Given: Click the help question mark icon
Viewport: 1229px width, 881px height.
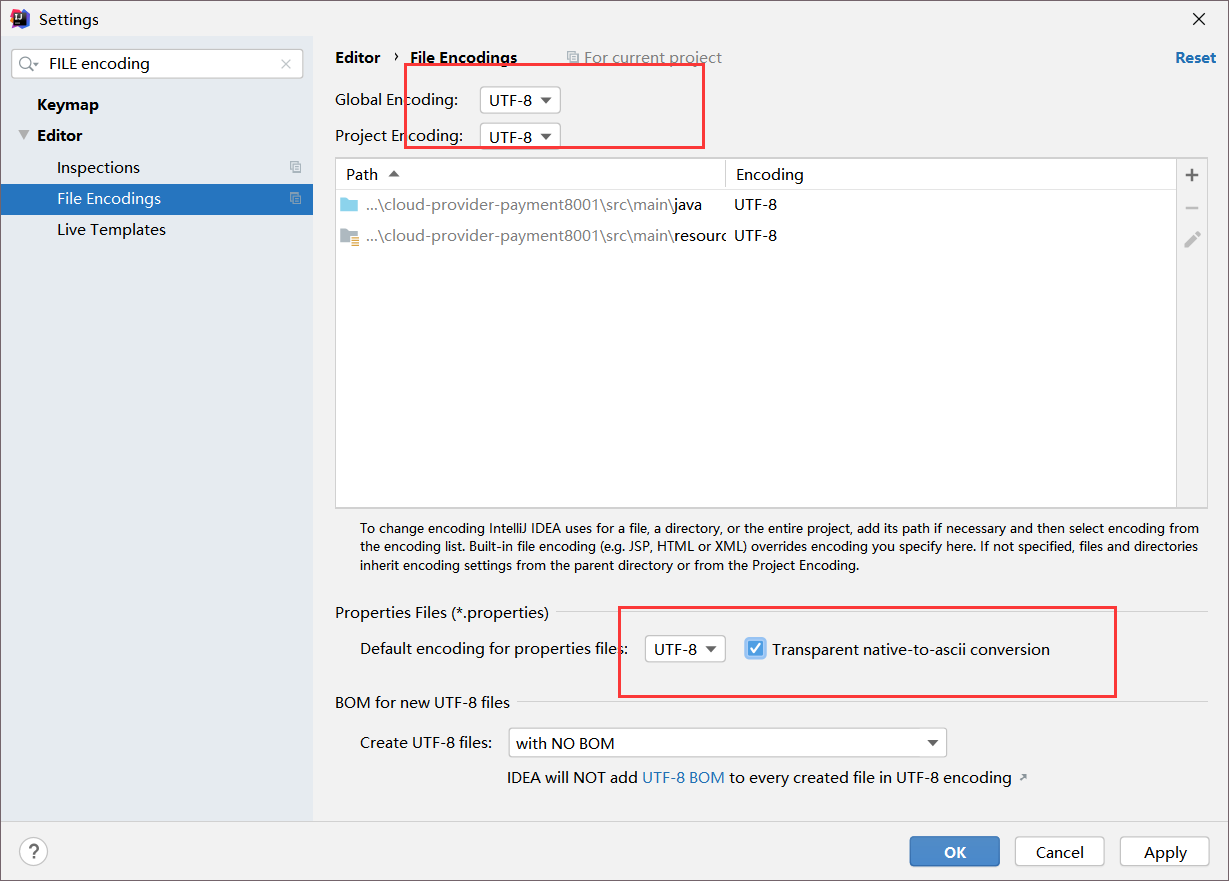Looking at the screenshot, I should tap(34, 851).
